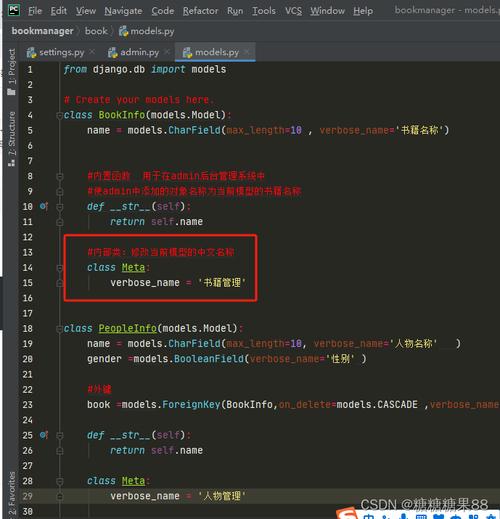Click 'ForeignKey' on line 23
Screen dimensions: 500x519
[191, 405]
